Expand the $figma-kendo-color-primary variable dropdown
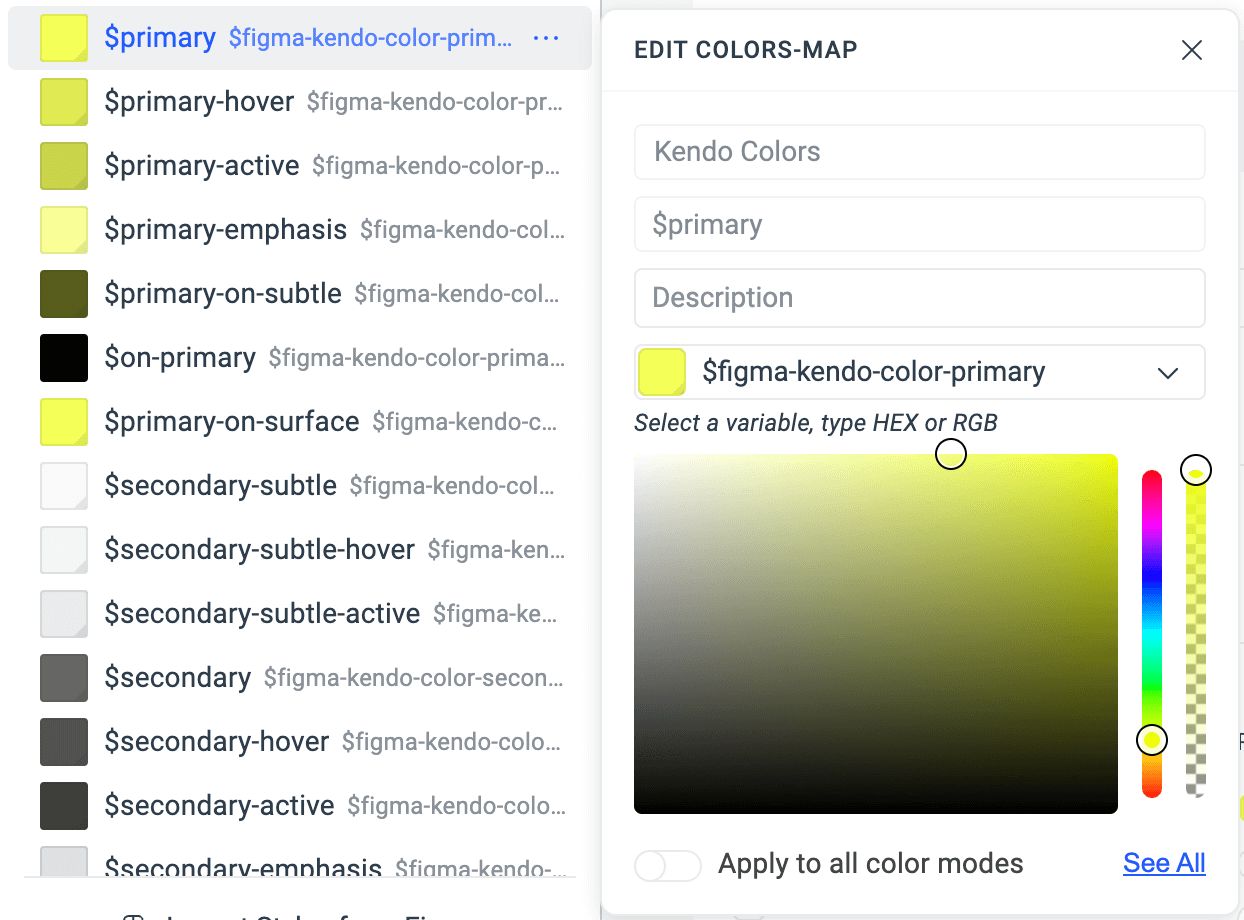Viewport: 1244px width, 920px height. click(x=1168, y=372)
